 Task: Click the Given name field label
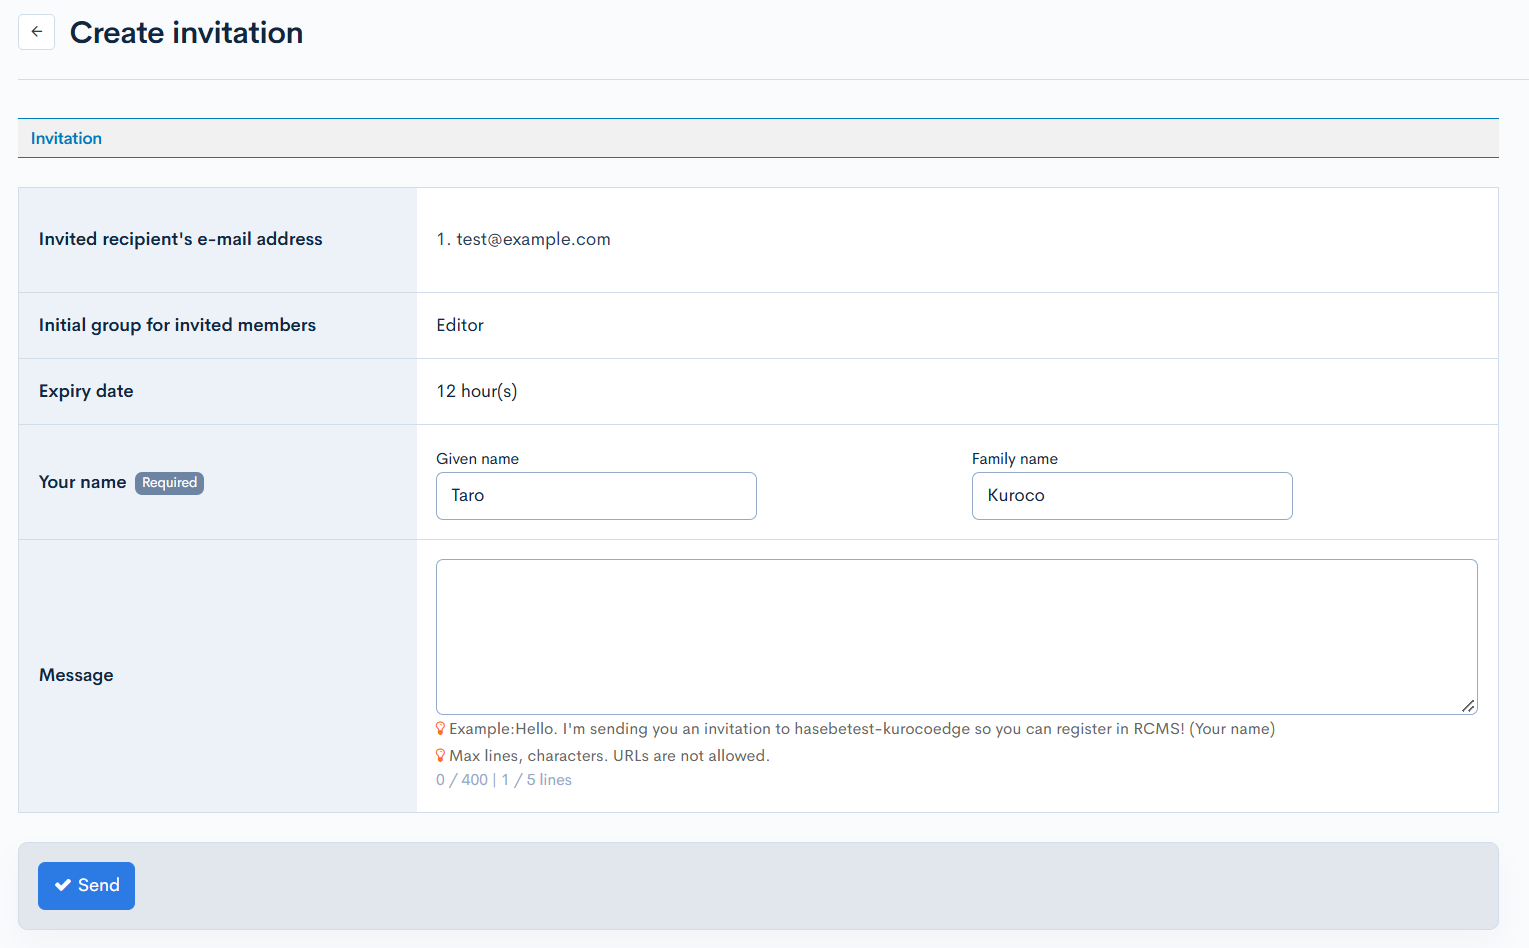point(478,459)
